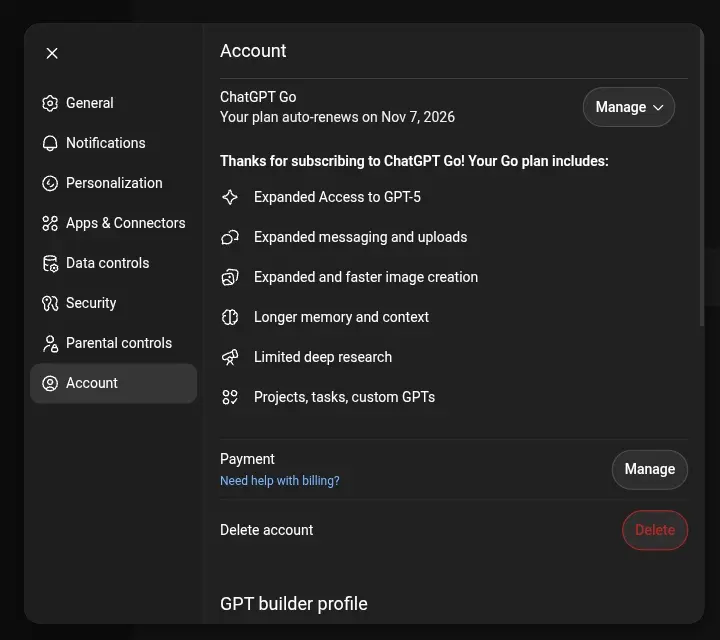The height and width of the screenshot is (640, 720).
Task: Click the Notifications bell icon
Action: pyautogui.click(x=50, y=143)
